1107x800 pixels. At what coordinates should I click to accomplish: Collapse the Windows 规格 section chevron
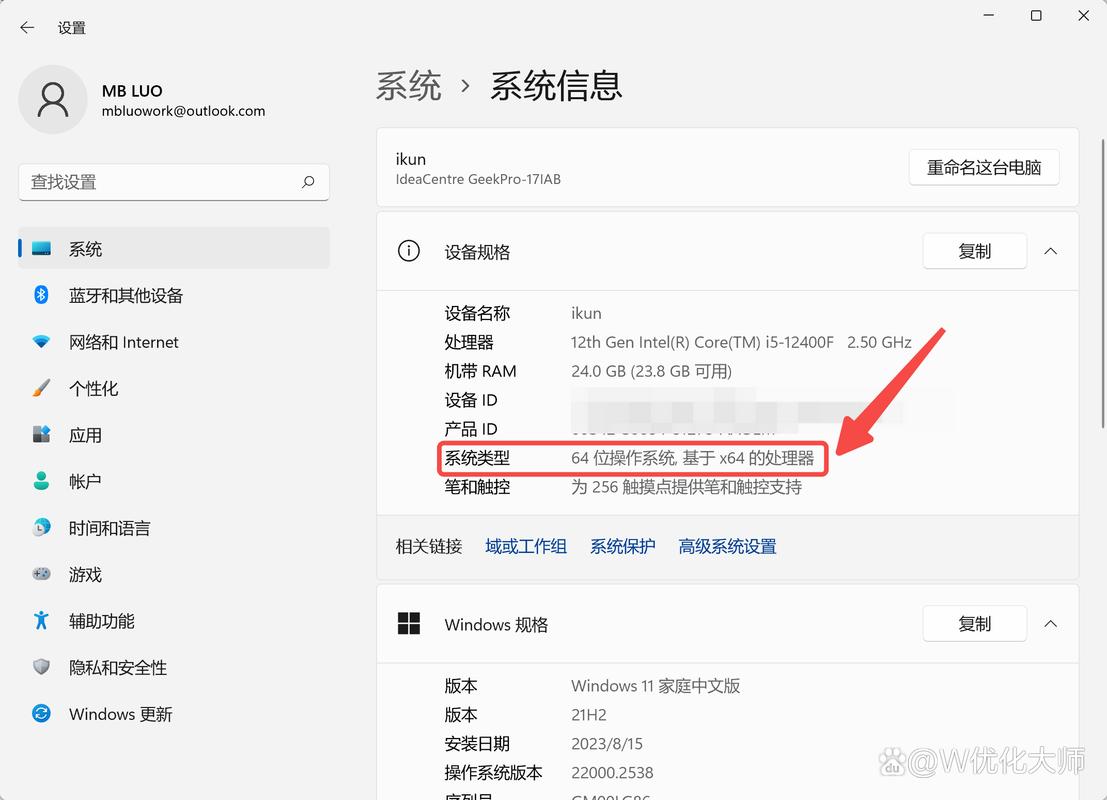[1050, 623]
